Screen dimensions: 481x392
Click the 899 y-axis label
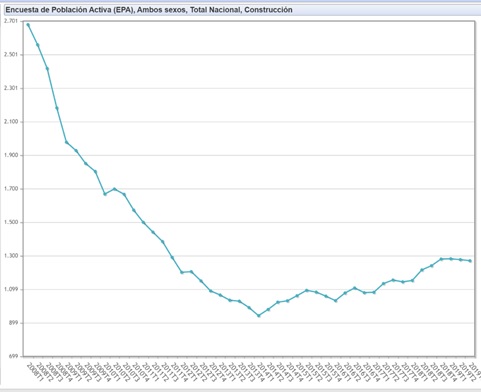[x=13, y=323]
